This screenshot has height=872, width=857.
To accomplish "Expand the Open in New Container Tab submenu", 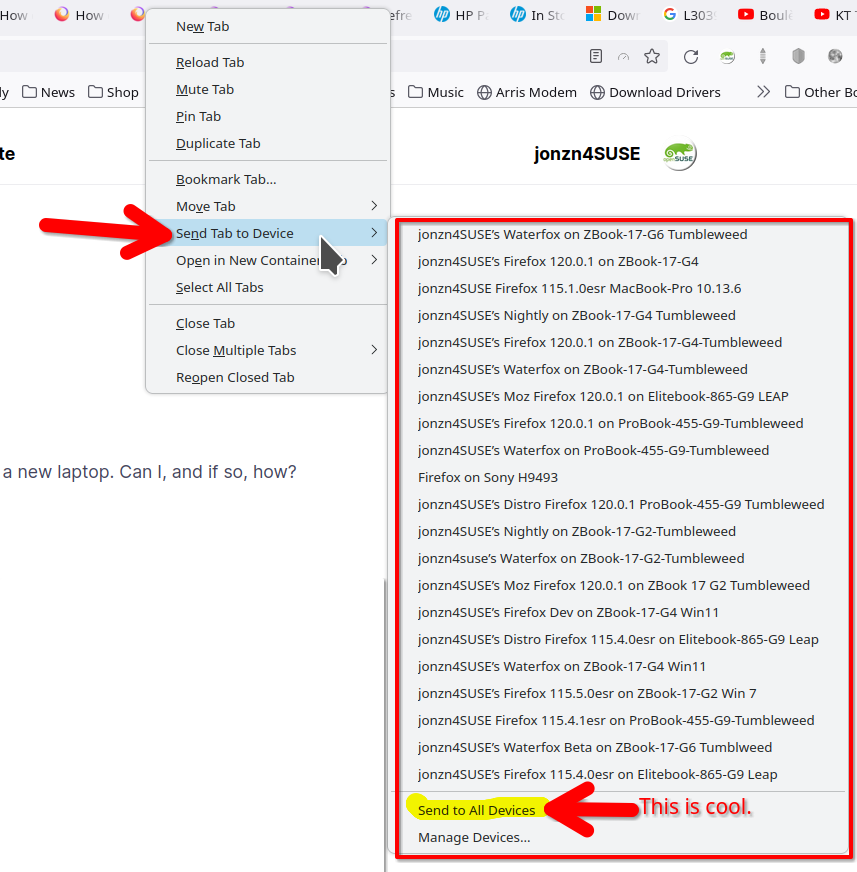I will tap(267, 260).
